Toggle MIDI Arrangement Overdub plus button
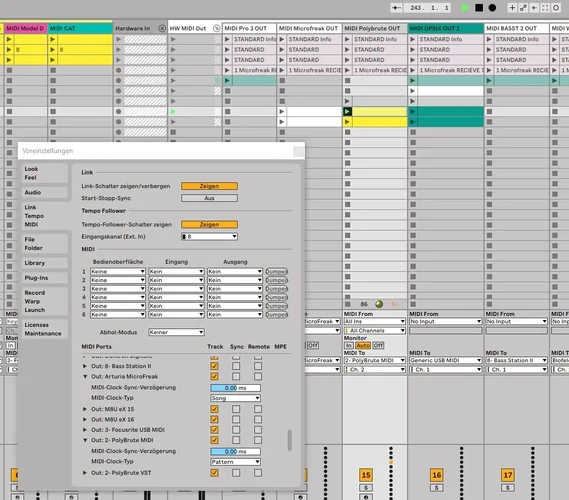 [512, 8]
